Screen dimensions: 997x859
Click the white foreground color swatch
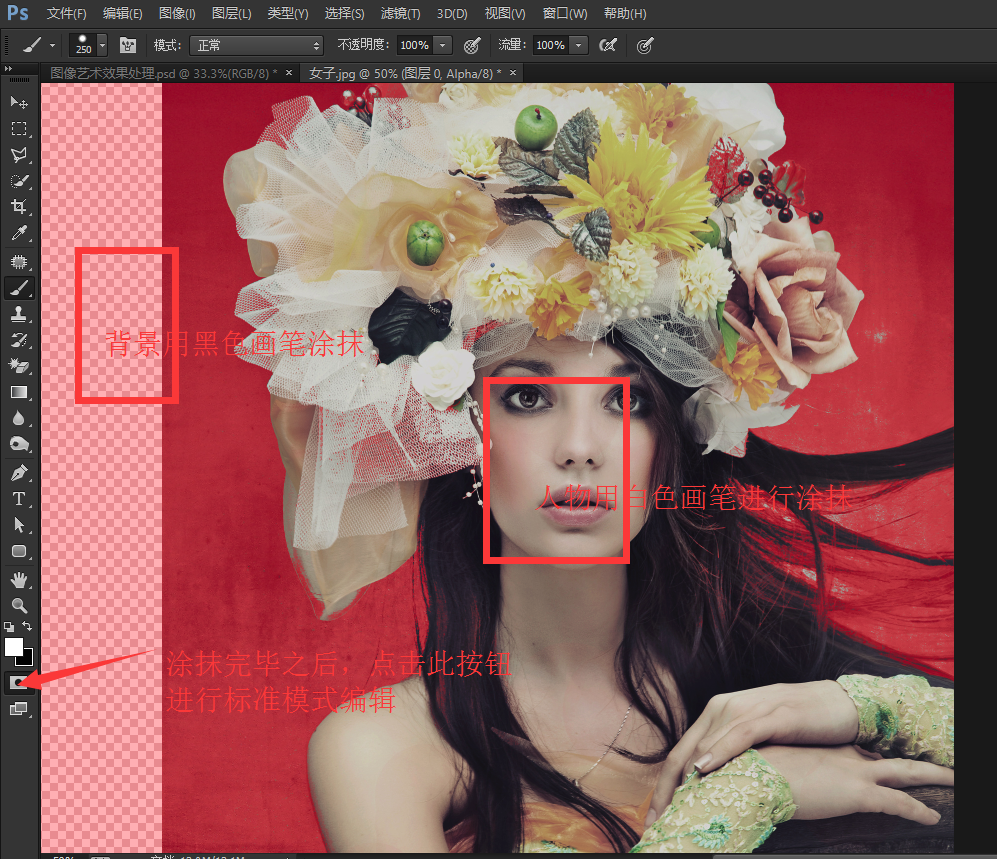coord(13,645)
